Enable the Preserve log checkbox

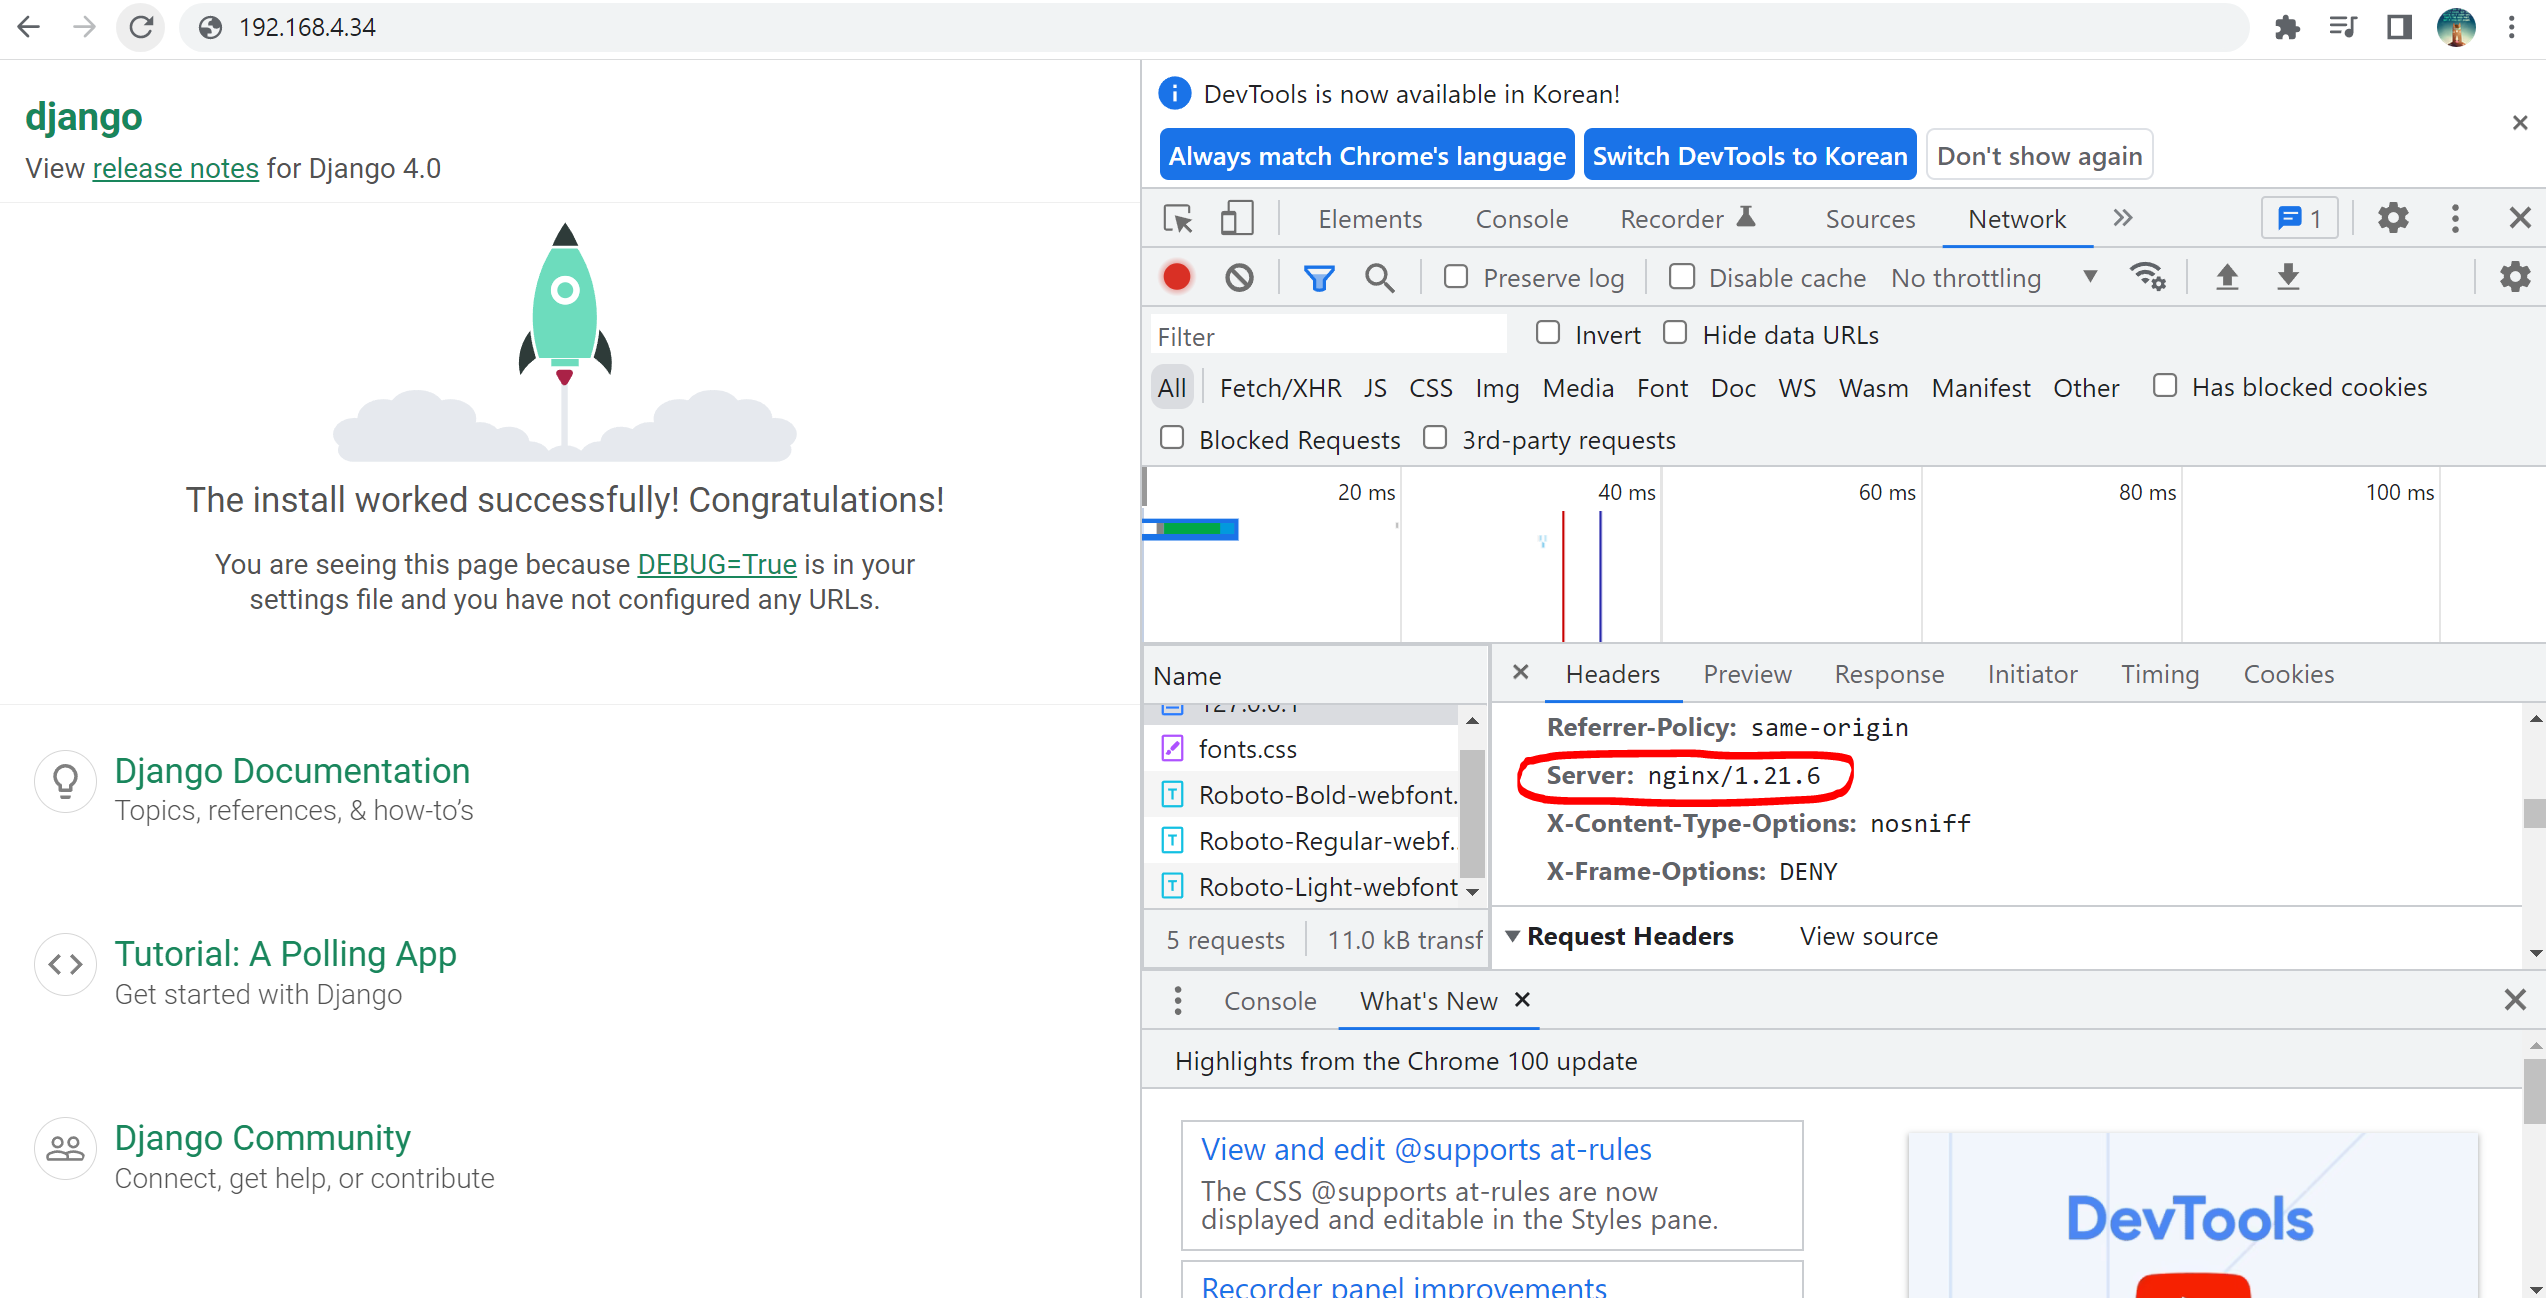(x=1456, y=276)
